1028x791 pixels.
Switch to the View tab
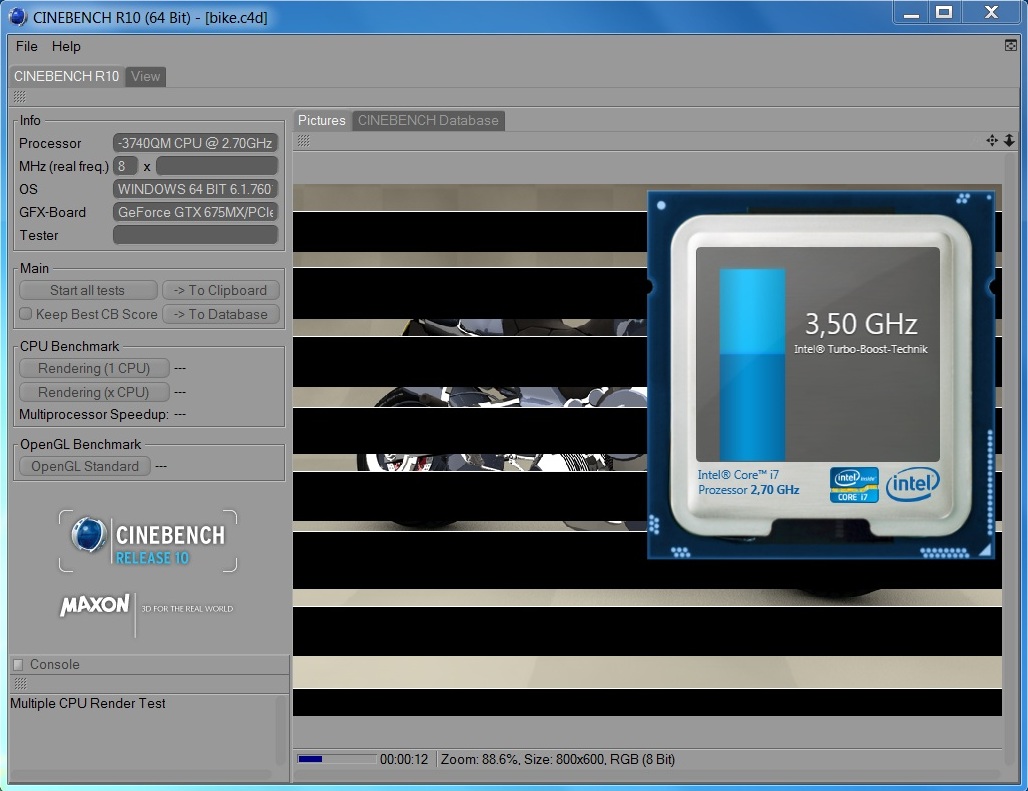(x=146, y=76)
